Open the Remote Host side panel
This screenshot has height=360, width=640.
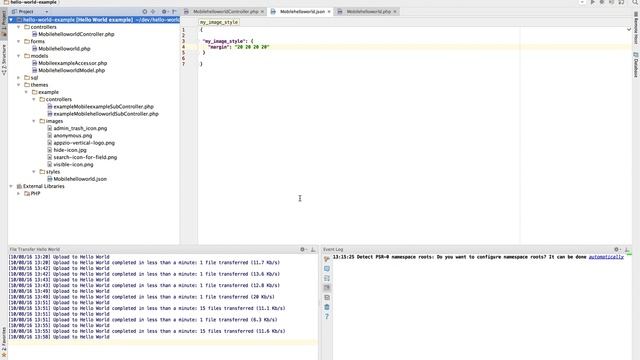pos(636,28)
